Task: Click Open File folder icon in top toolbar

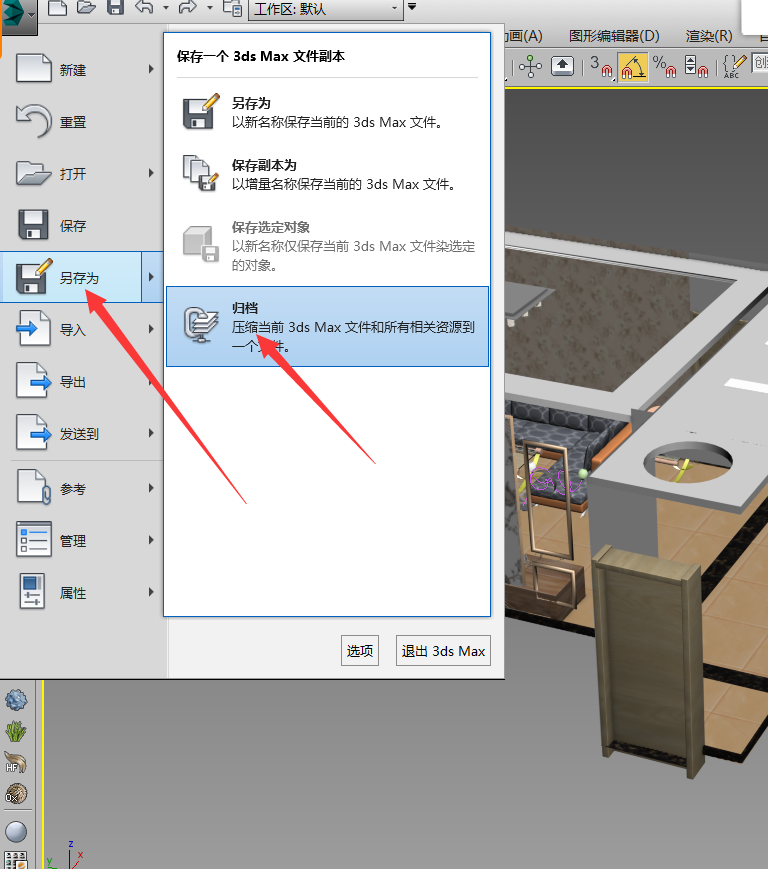Action: 87,9
